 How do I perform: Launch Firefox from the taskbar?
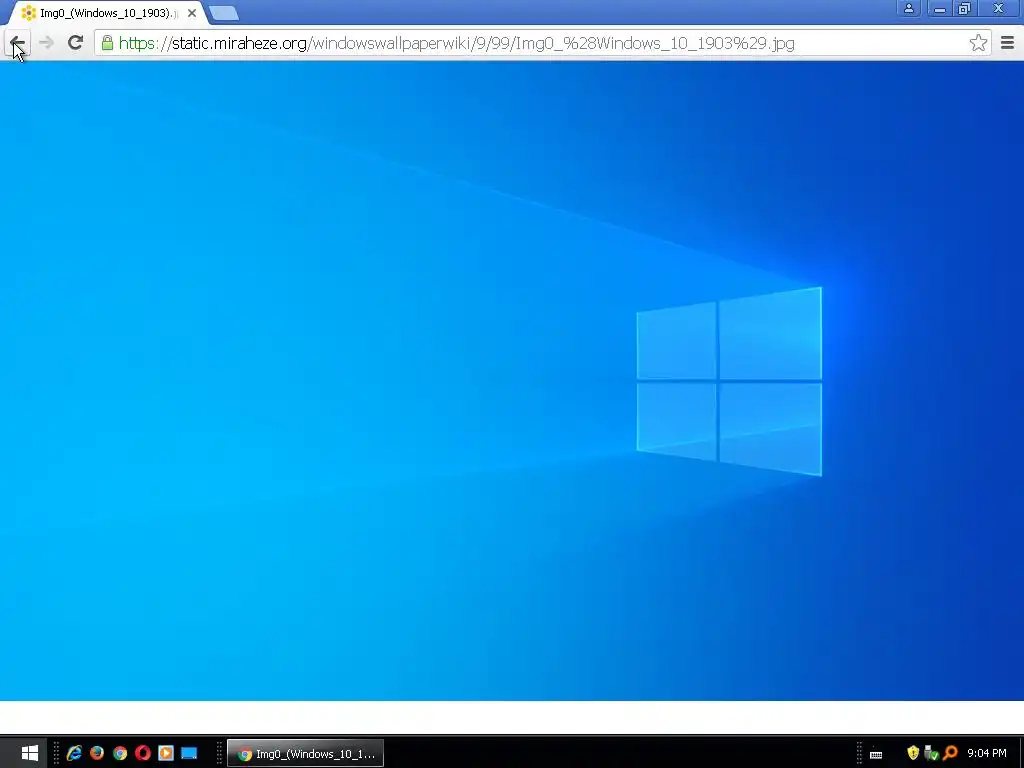pyautogui.click(x=97, y=753)
